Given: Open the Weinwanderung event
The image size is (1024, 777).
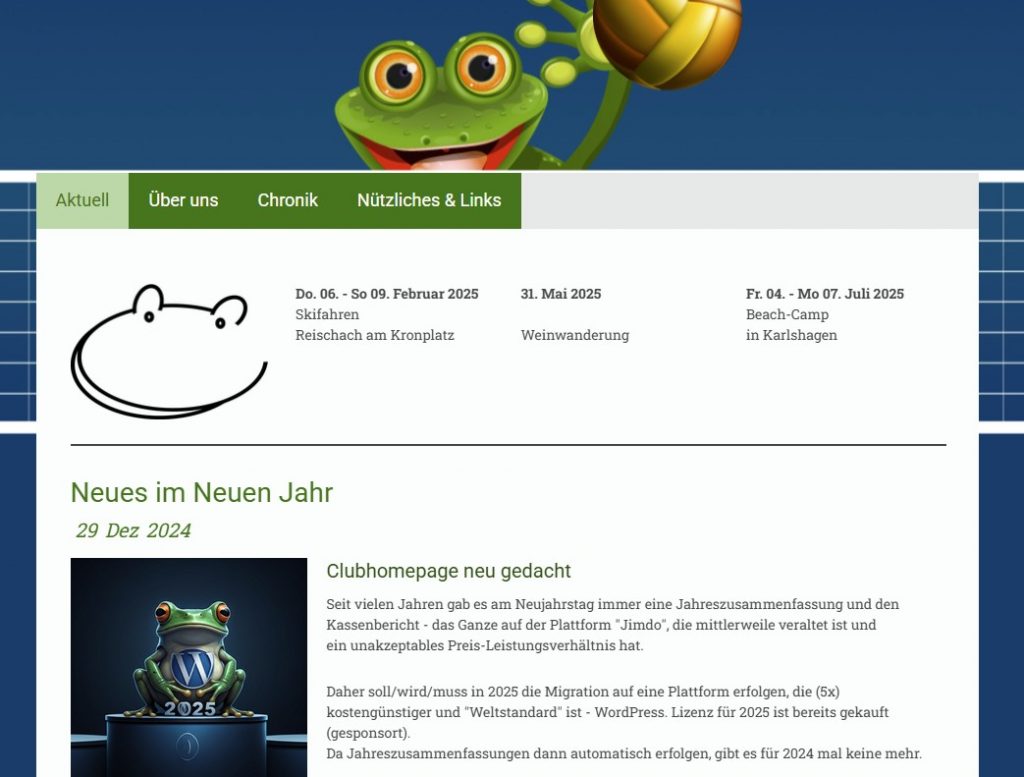Looking at the screenshot, I should [574, 335].
